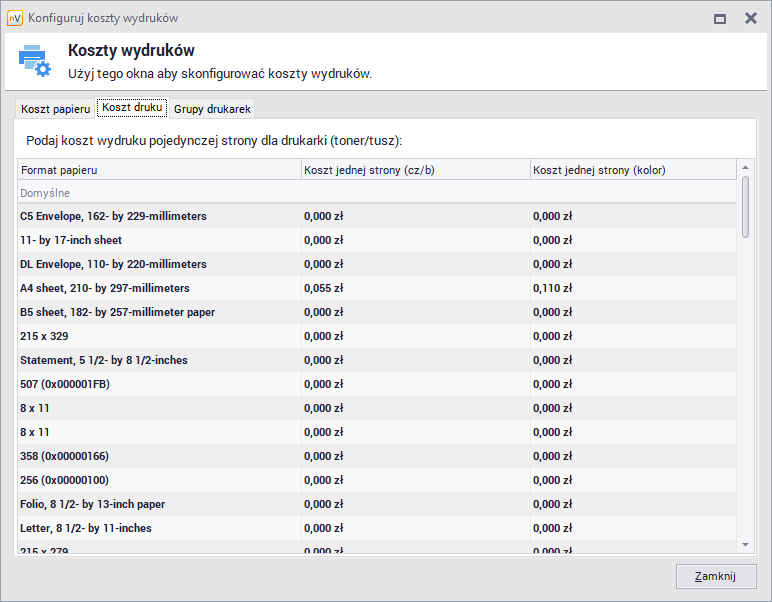Switch to the Koszt papieru tab
Screen dimensions: 772x602
tap(56, 109)
